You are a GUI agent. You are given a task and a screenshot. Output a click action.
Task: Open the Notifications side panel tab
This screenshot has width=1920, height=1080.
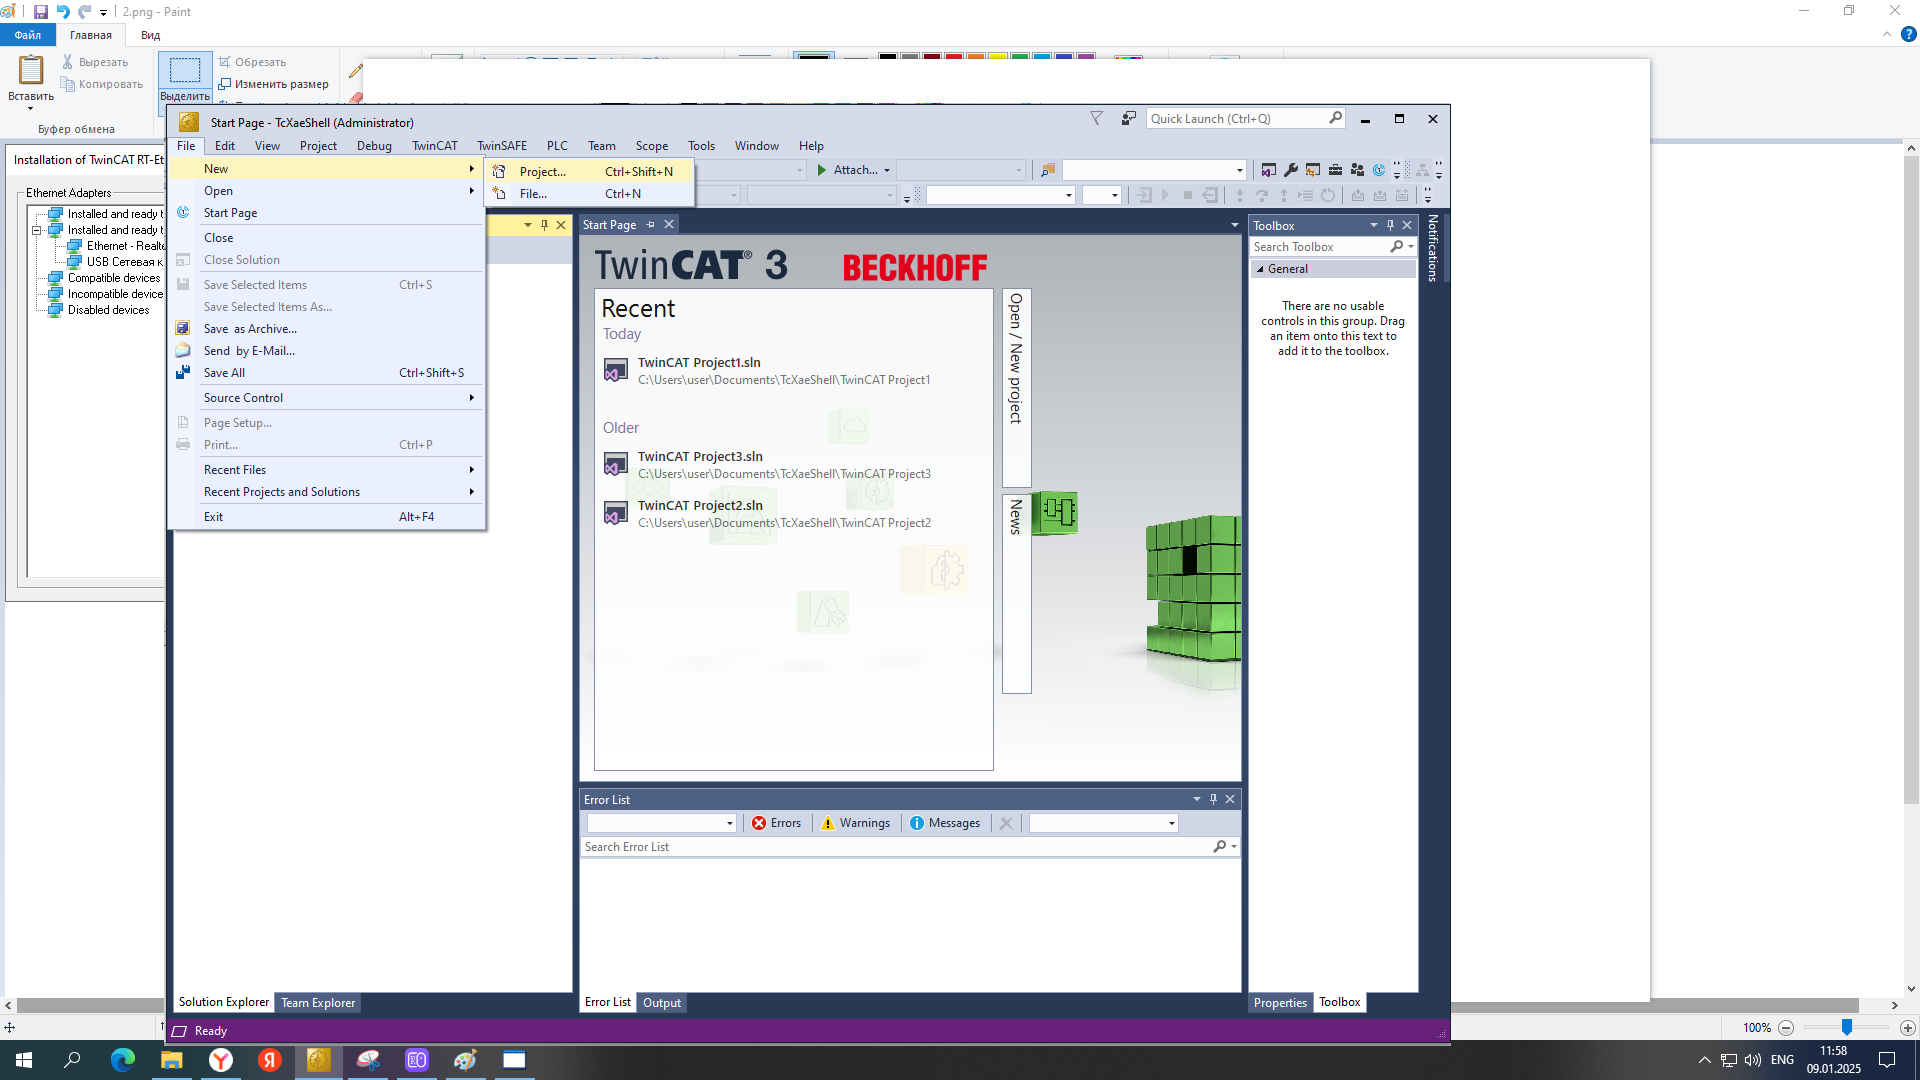1432,248
